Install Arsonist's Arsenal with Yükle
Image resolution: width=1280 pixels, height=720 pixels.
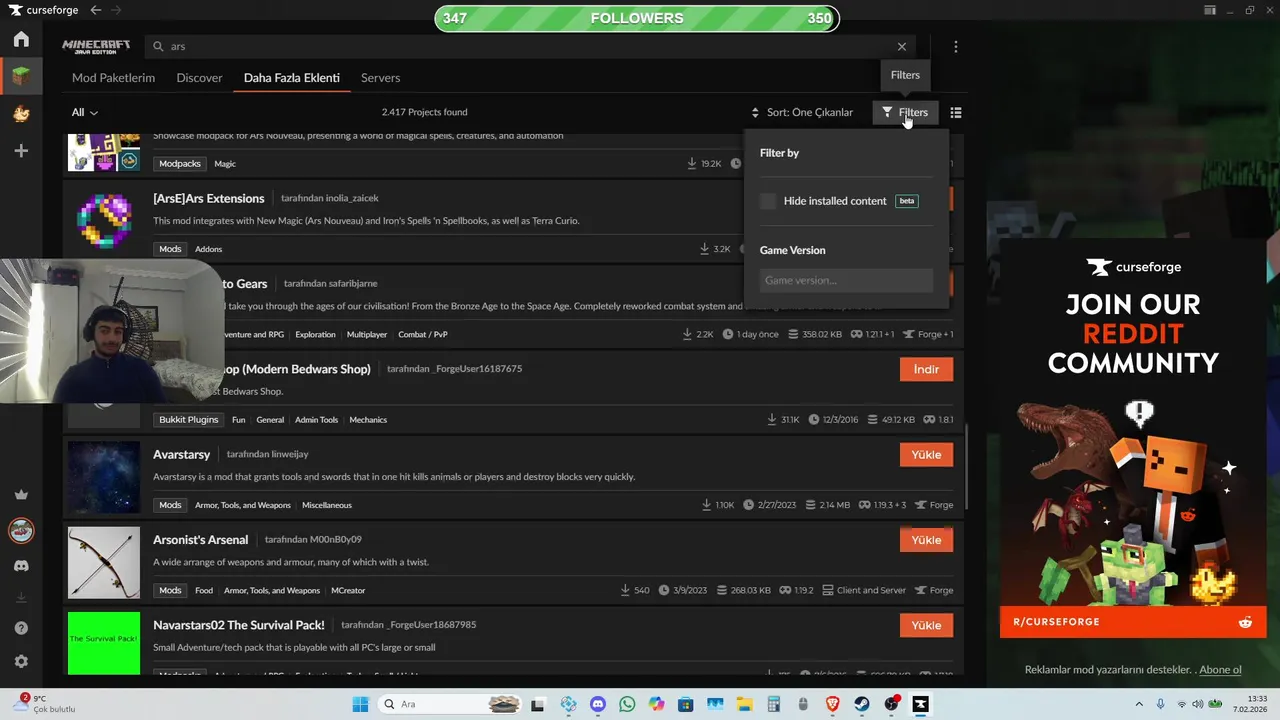coord(927,540)
